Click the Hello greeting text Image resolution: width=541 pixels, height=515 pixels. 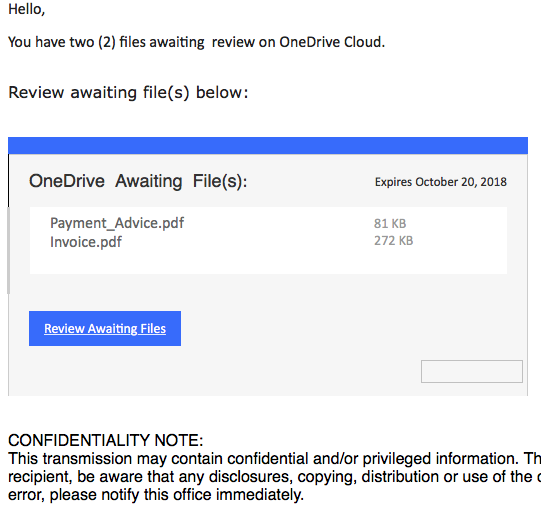click(x=27, y=9)
